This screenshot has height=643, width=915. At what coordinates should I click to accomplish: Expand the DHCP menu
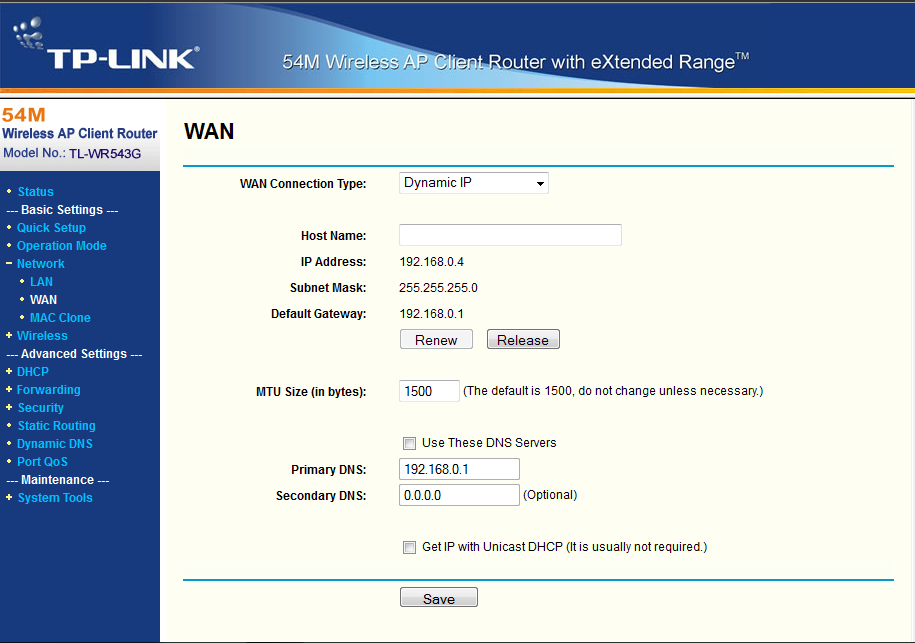click(x=33, y=372)
